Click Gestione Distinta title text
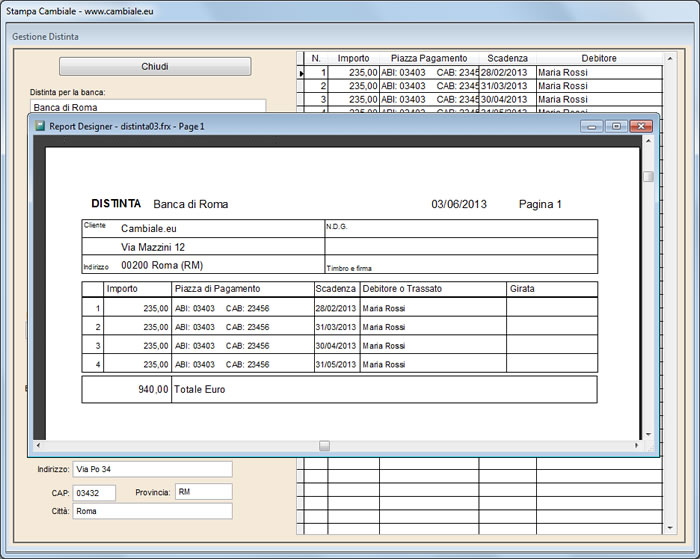The image size is (700, 559). pos(45,37)
